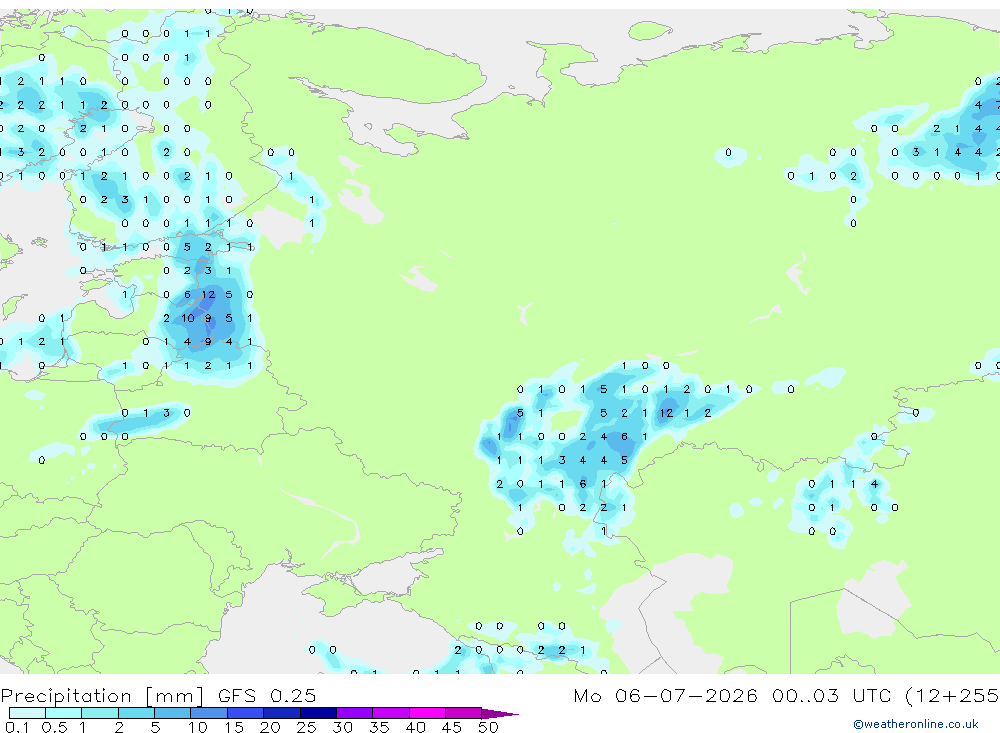Click the legend scale label '25'
1000x733 pixels.
pyautogui.click(x=307, y=727)
